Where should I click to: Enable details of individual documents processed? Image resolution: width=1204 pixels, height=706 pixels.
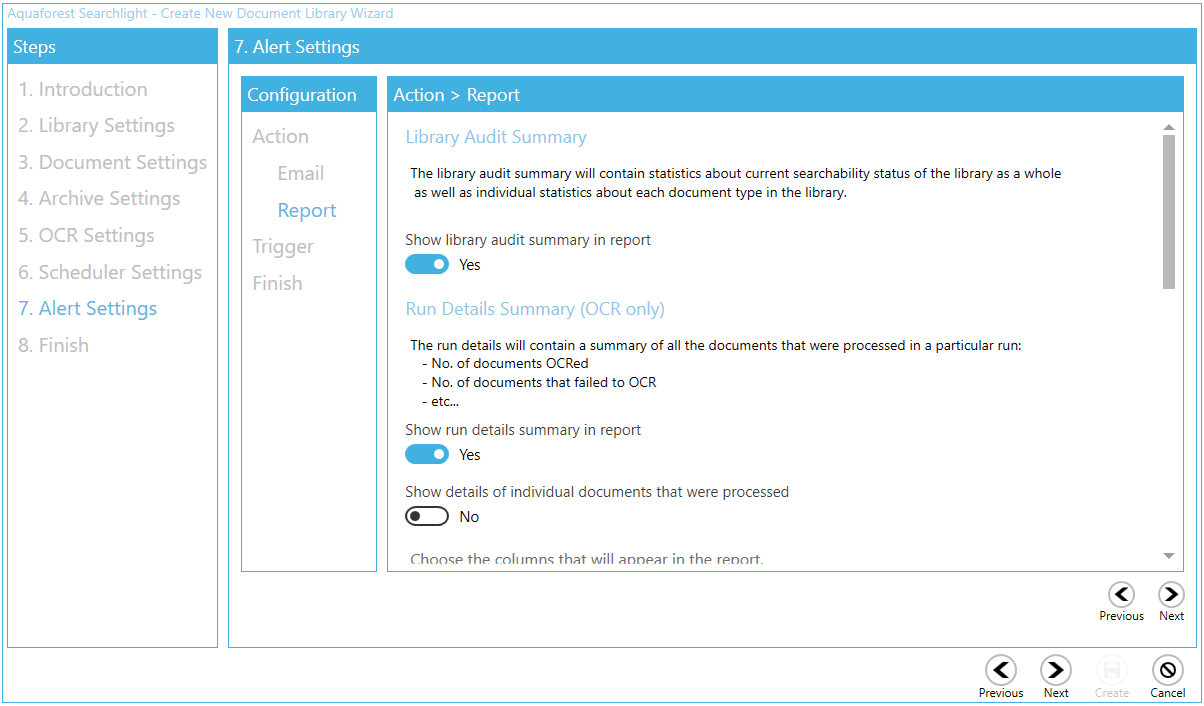tap(427, 517)
